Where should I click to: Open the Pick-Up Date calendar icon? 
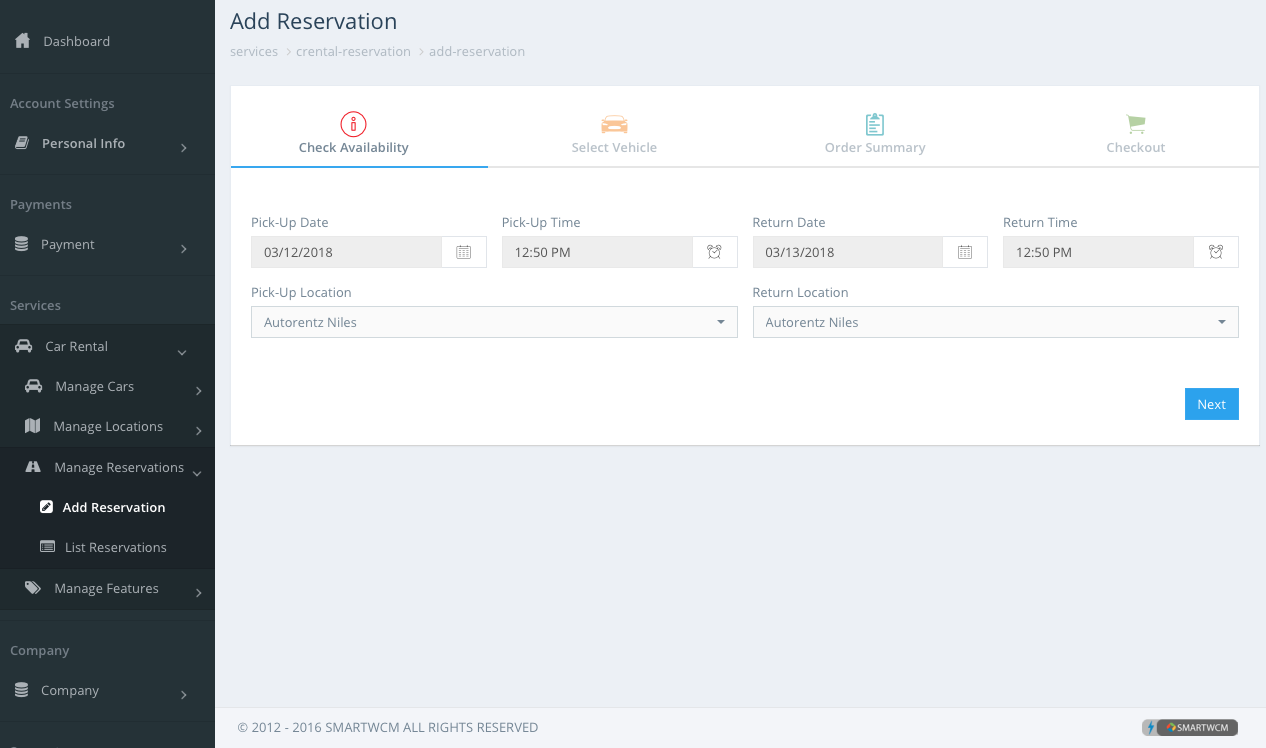464,252
